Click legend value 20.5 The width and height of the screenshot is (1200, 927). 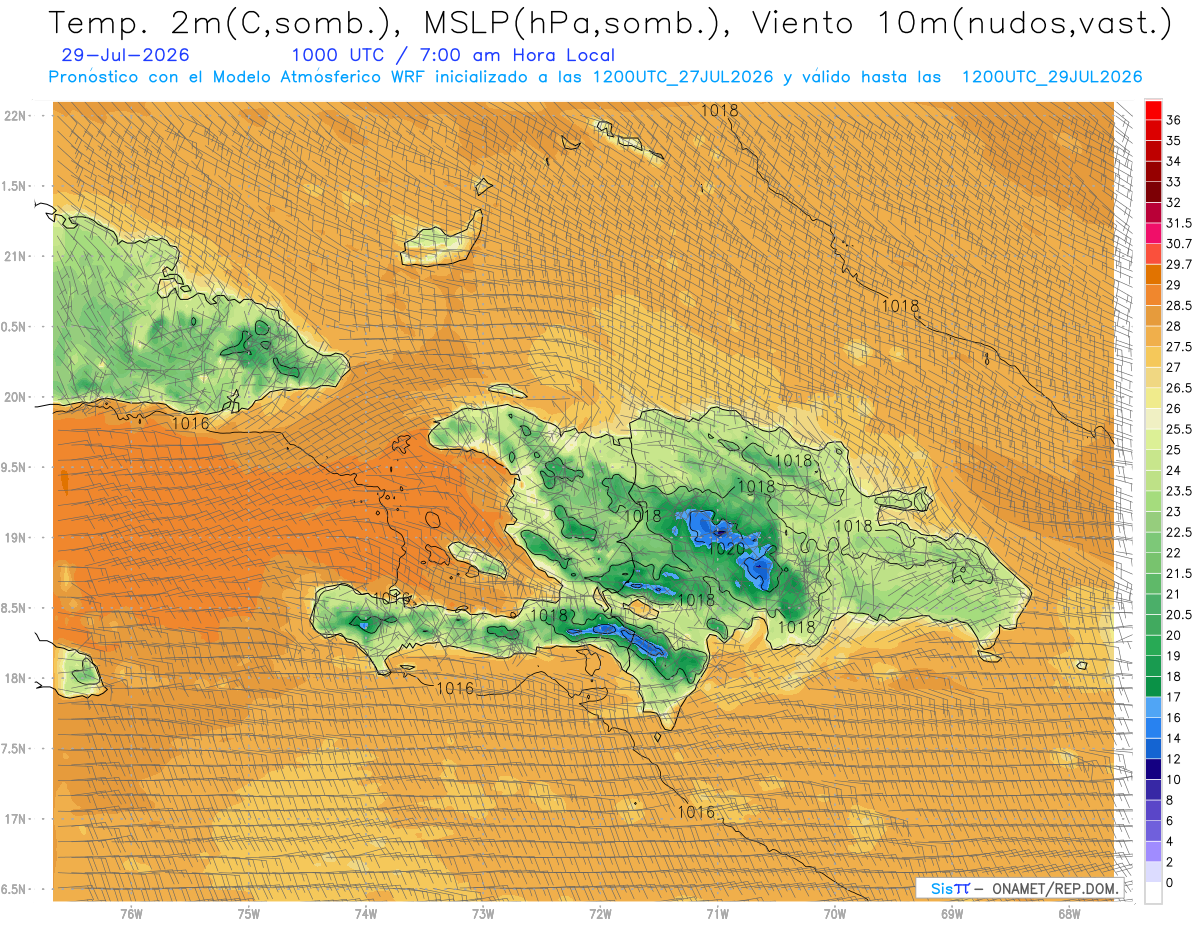coord(1179,615)
